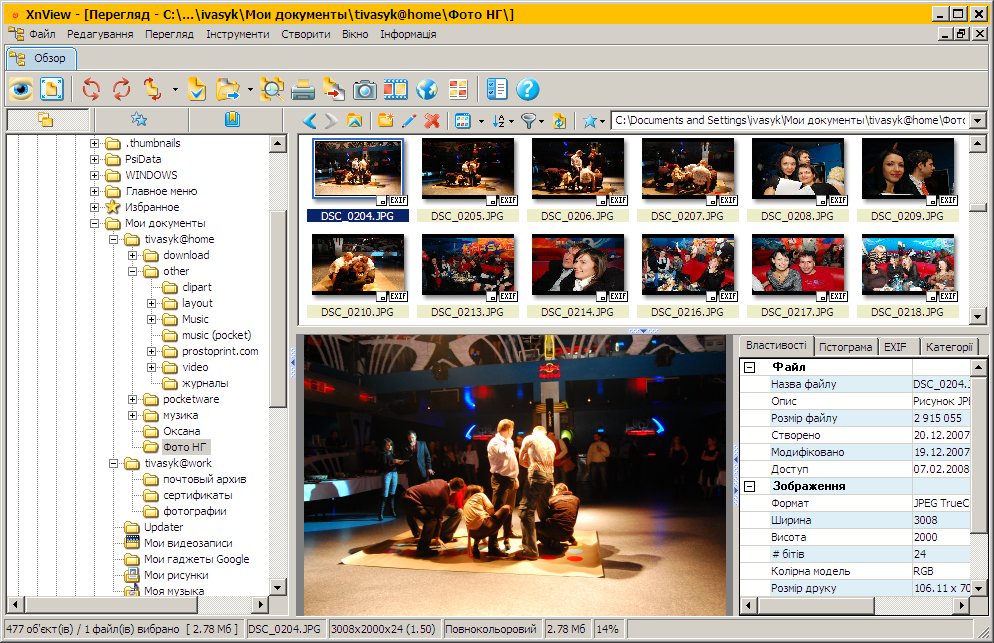The image size is (994, 643).
Task: Expand the prostoprint.com folder
Action: tap(152, 351)
